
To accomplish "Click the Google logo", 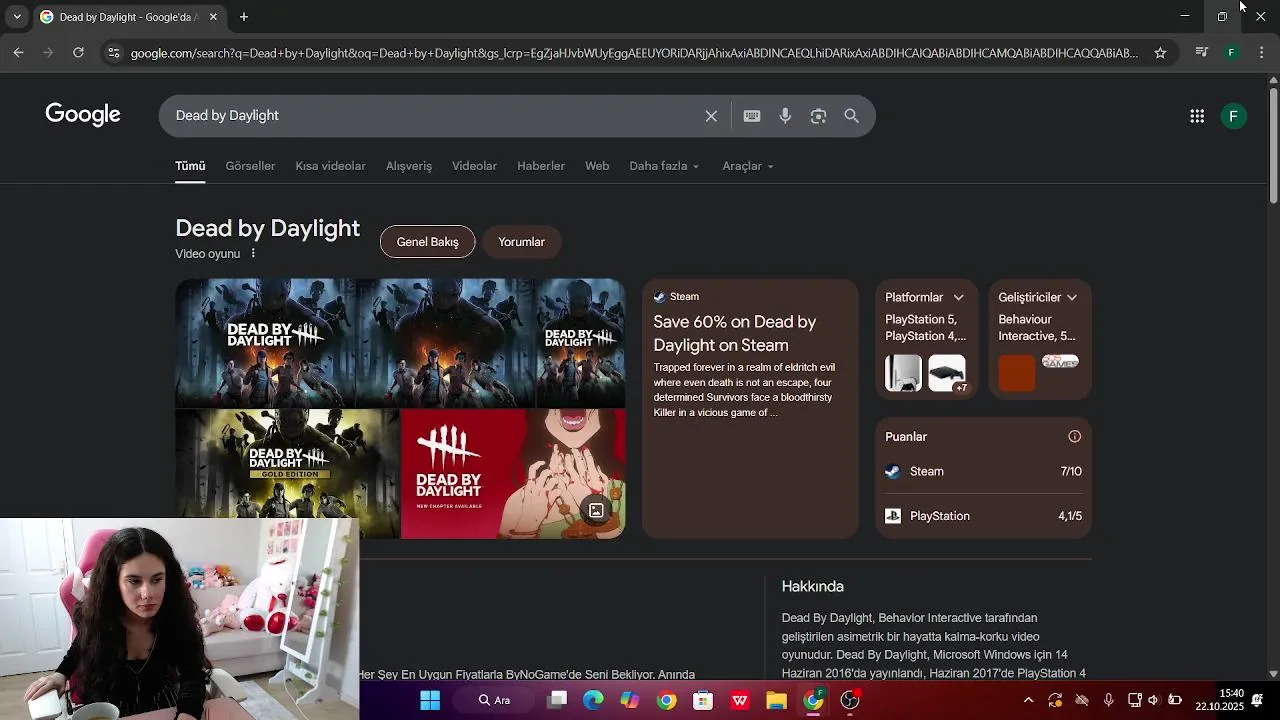I will [x=83, y=115].
